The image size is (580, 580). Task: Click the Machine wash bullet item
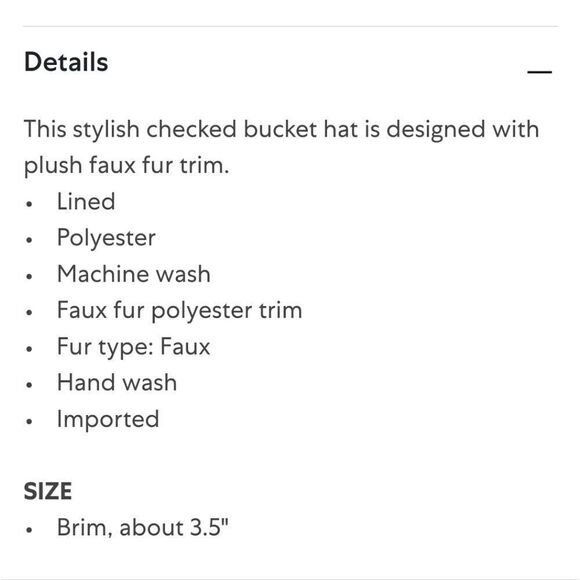[x=134, y=274]
